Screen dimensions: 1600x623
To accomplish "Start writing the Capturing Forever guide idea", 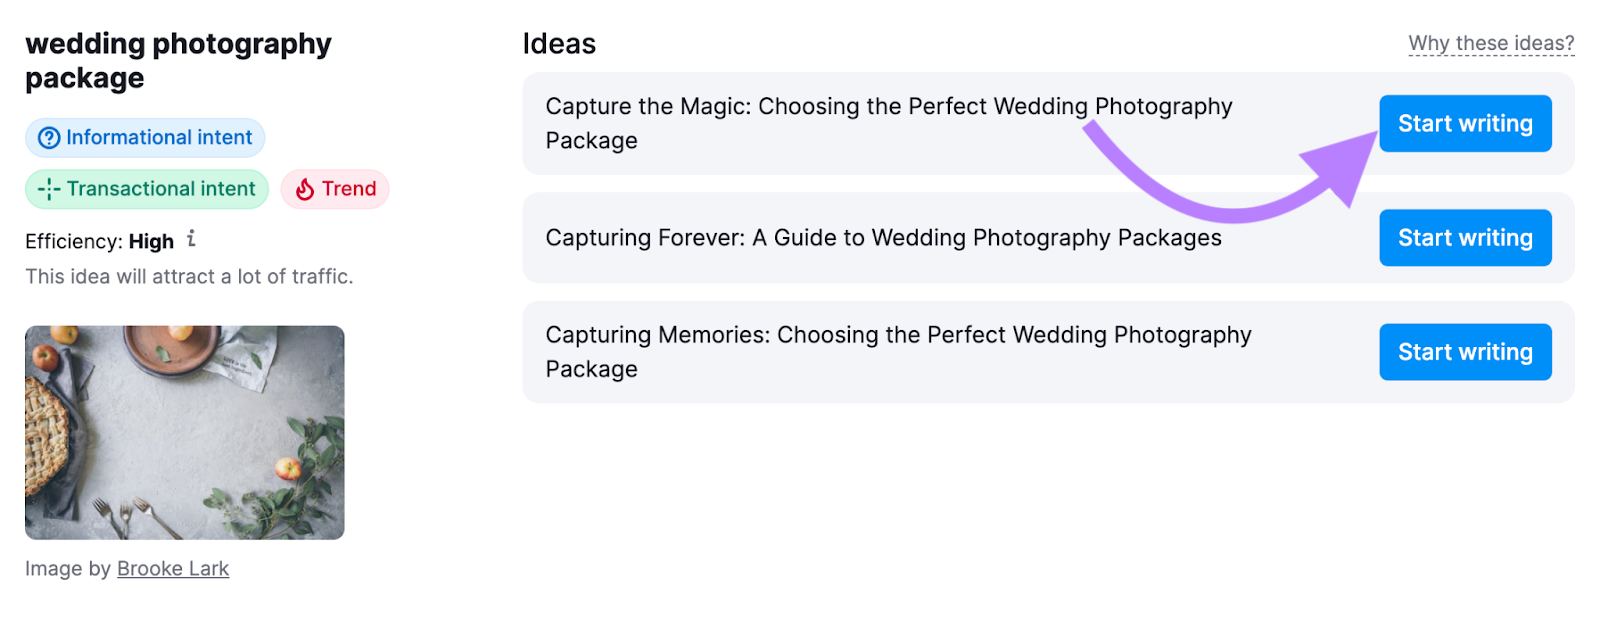I will 1465,237.
